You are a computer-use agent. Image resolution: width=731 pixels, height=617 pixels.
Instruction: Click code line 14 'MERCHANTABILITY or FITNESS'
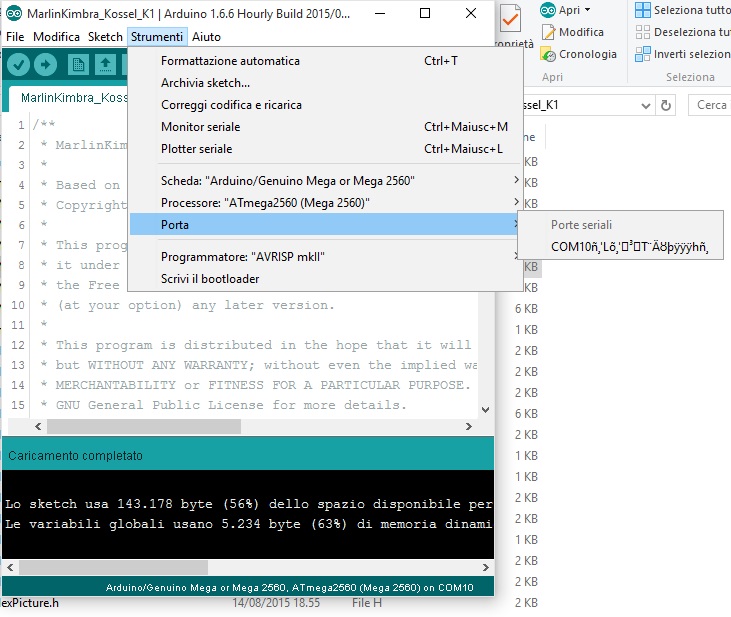pos(256,385)
